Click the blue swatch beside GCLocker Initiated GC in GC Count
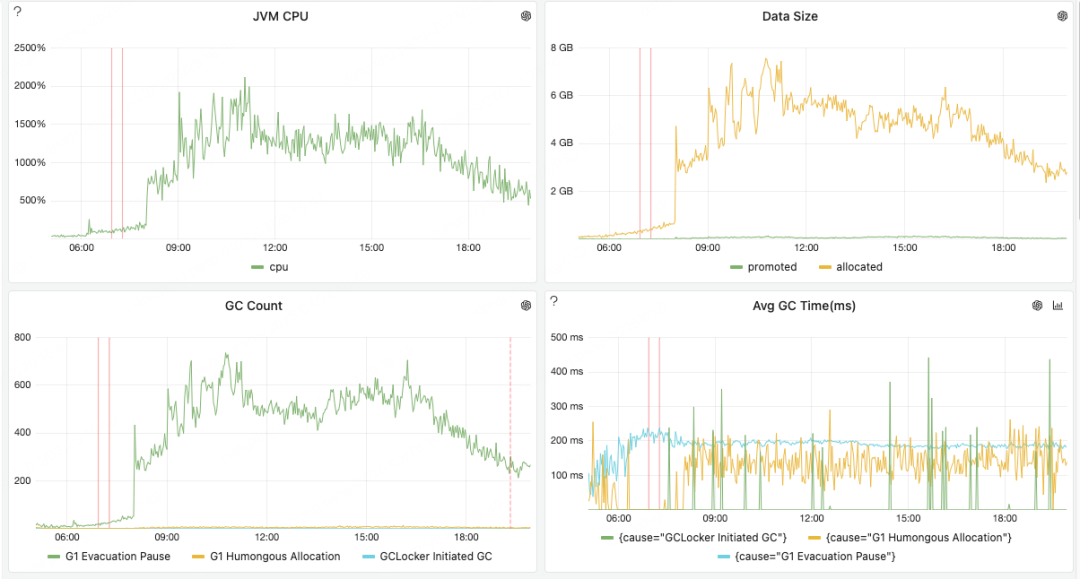The width and height of the screenshot is (1080, 579). [x=368, y=556]
